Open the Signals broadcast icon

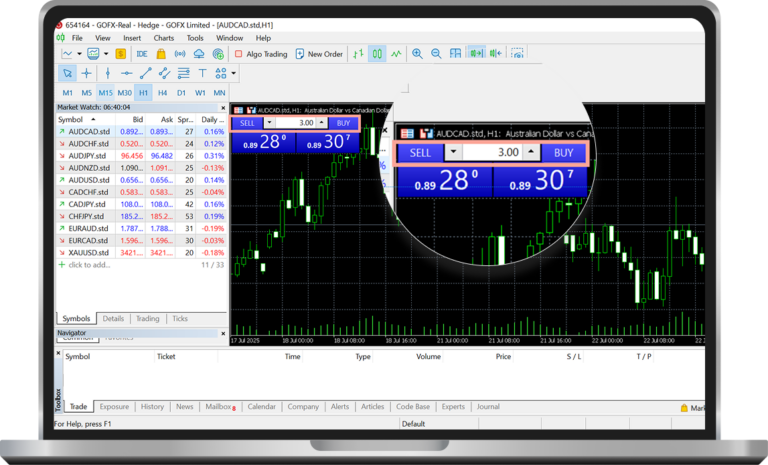pyautogui.click(x=180, y=54)
